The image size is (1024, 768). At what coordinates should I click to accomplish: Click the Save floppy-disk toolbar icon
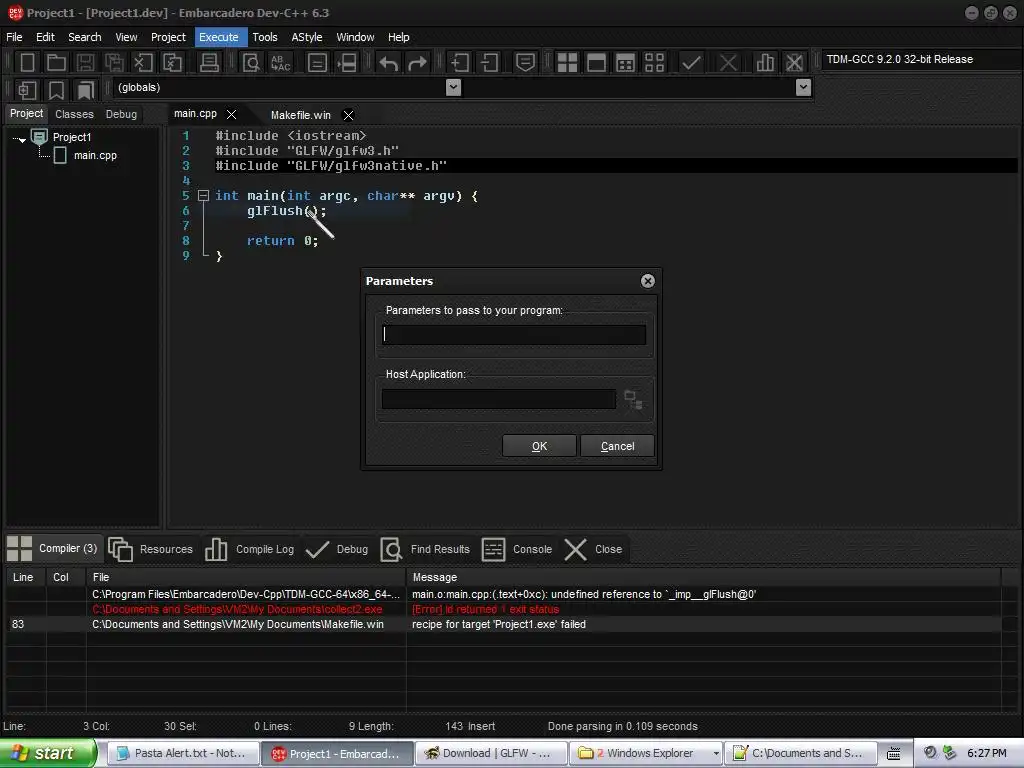point(85,63)
